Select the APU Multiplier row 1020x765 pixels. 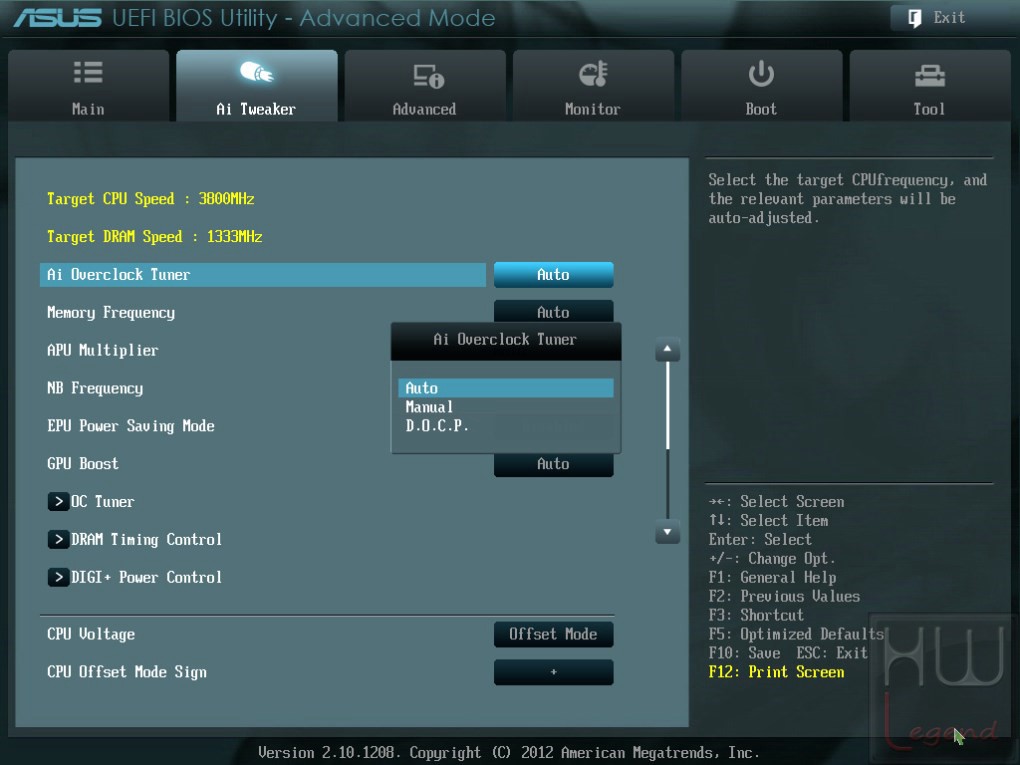click(x=102, y=351)
